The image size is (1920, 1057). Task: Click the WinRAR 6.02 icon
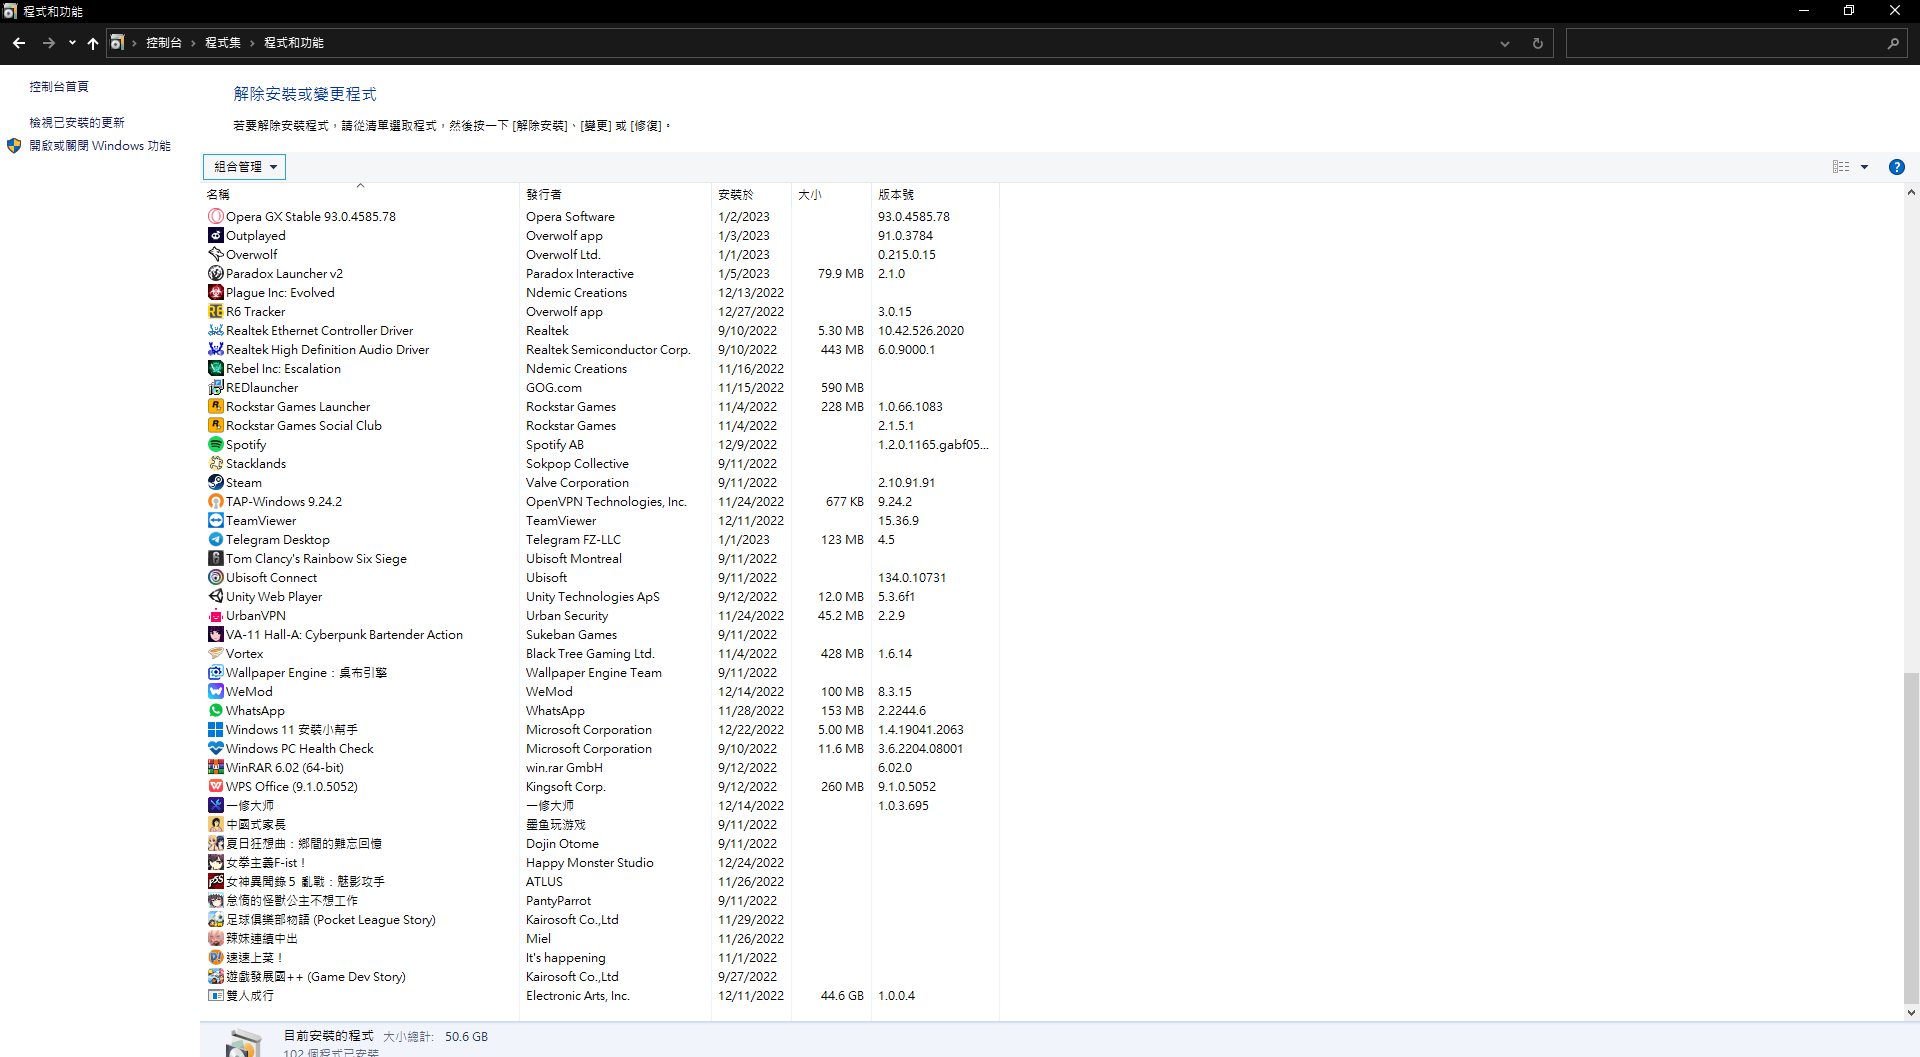click(215, 768)
